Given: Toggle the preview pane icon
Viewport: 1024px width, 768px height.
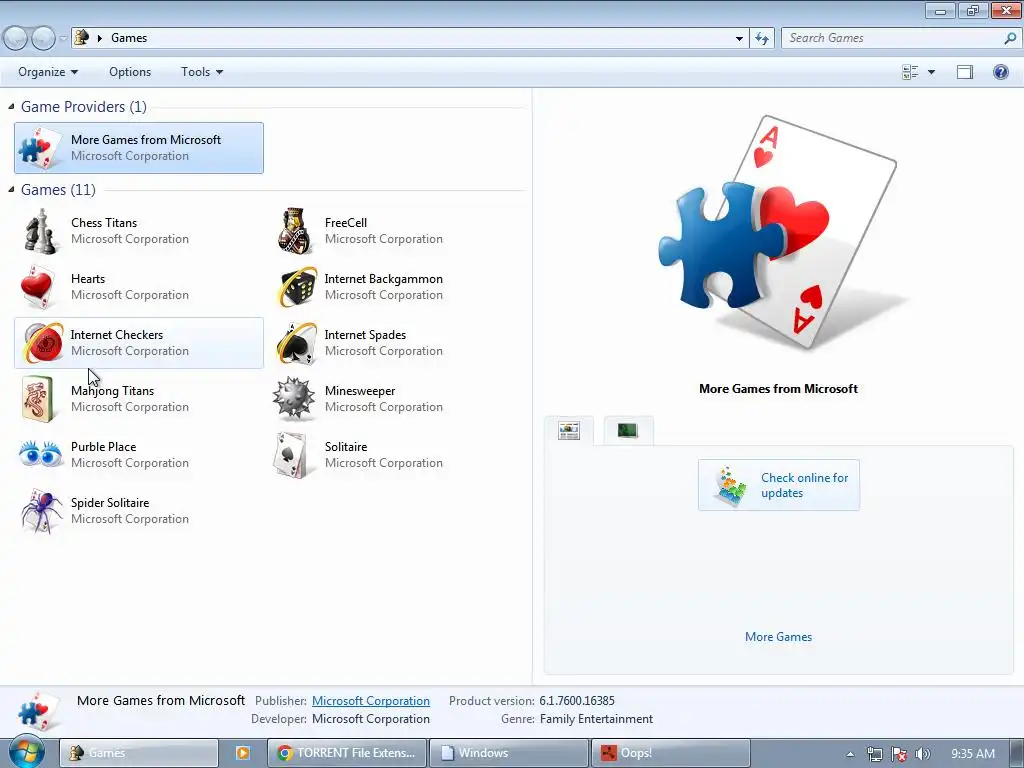Looking at the screenshot, I should pyautogui.click(x=965, y=72).
